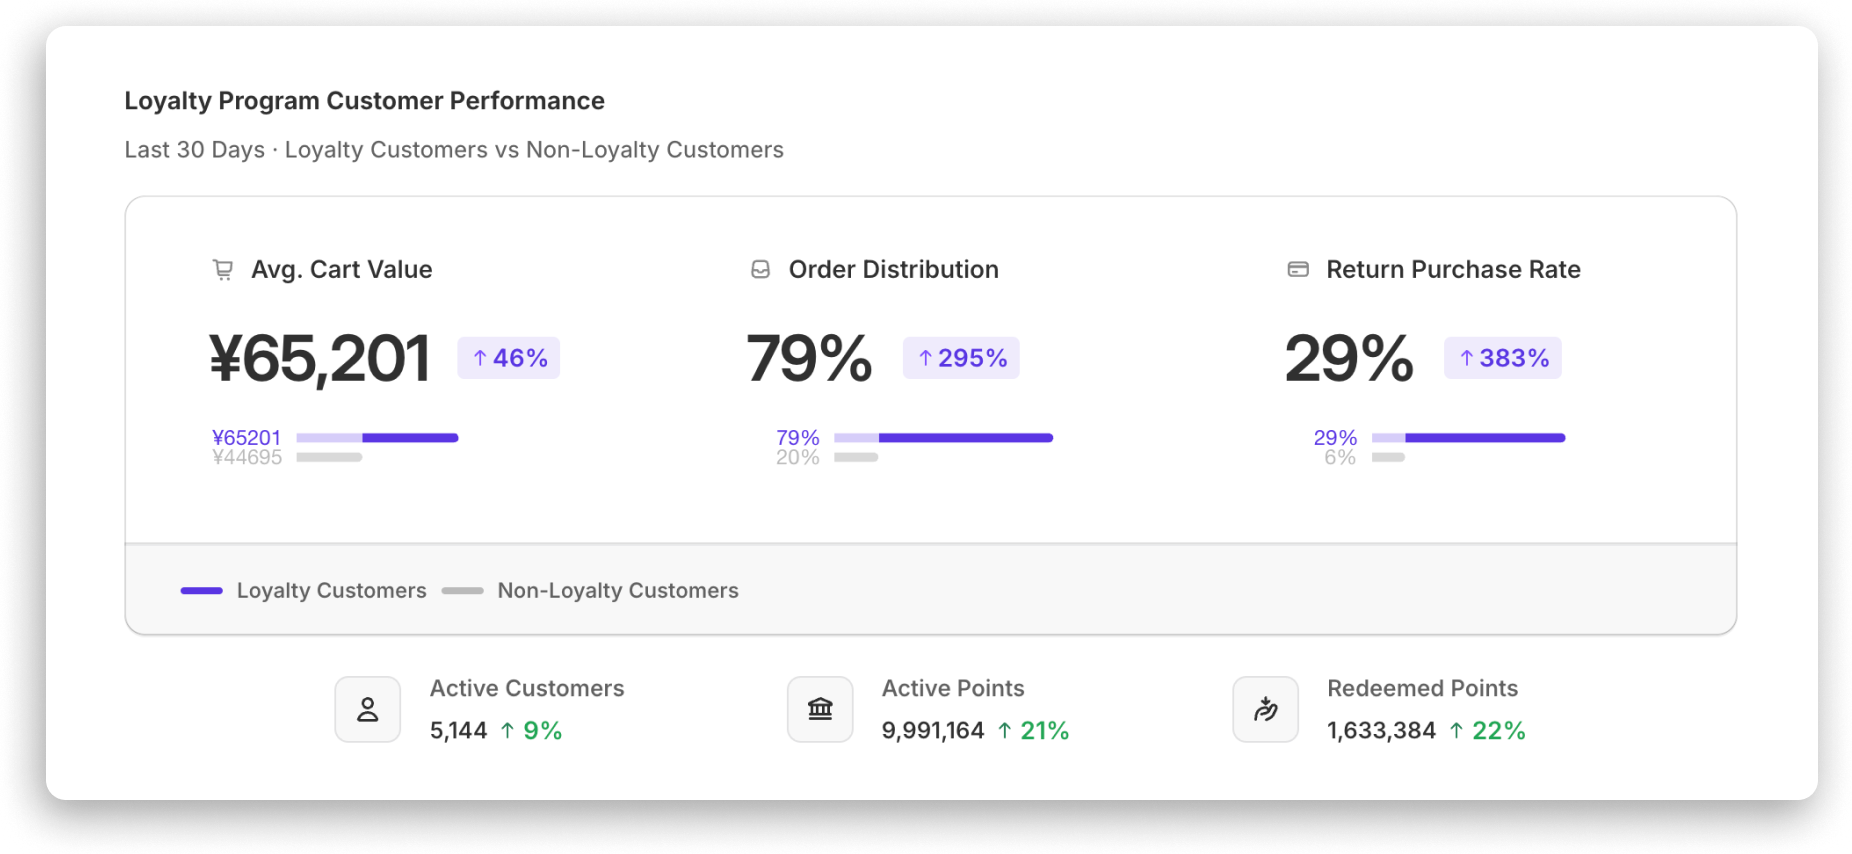Click the large 79% Order Distribution figure

click(x=809, y=358)
